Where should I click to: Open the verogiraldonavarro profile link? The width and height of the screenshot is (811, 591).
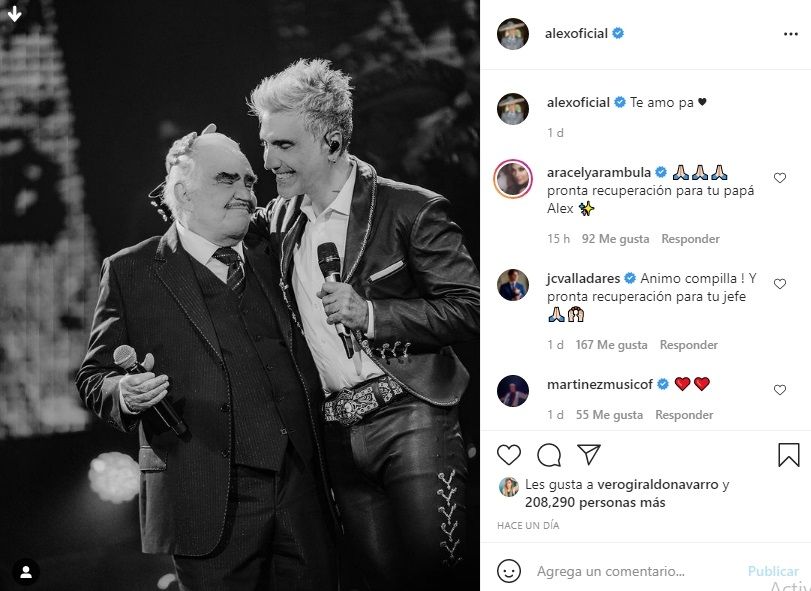pos(658,484)
